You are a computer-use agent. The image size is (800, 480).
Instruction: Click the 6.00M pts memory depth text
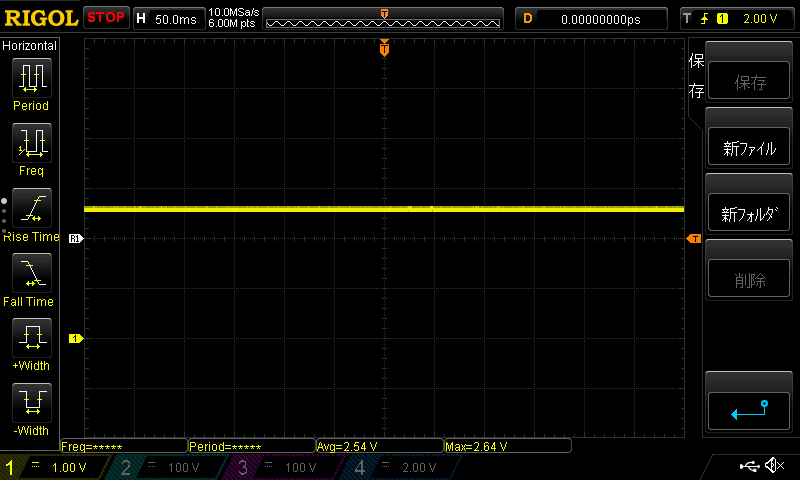(232, 23)
